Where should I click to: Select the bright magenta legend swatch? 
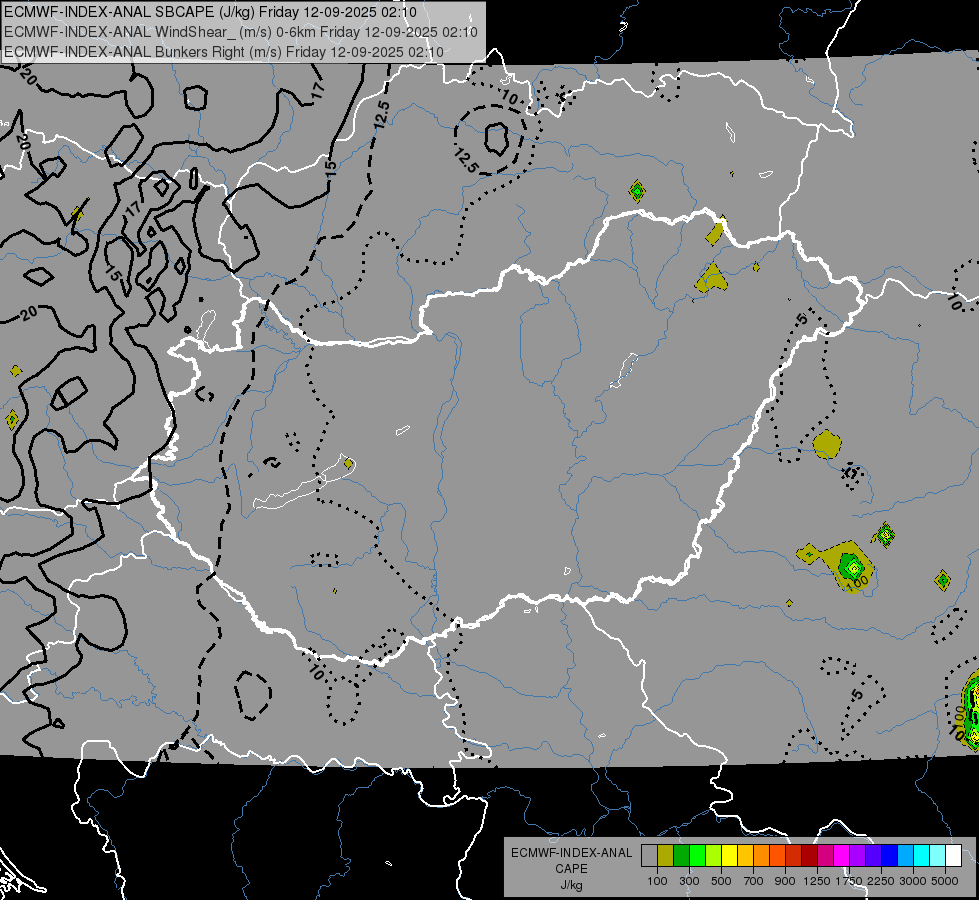click(x=842, y=856)
